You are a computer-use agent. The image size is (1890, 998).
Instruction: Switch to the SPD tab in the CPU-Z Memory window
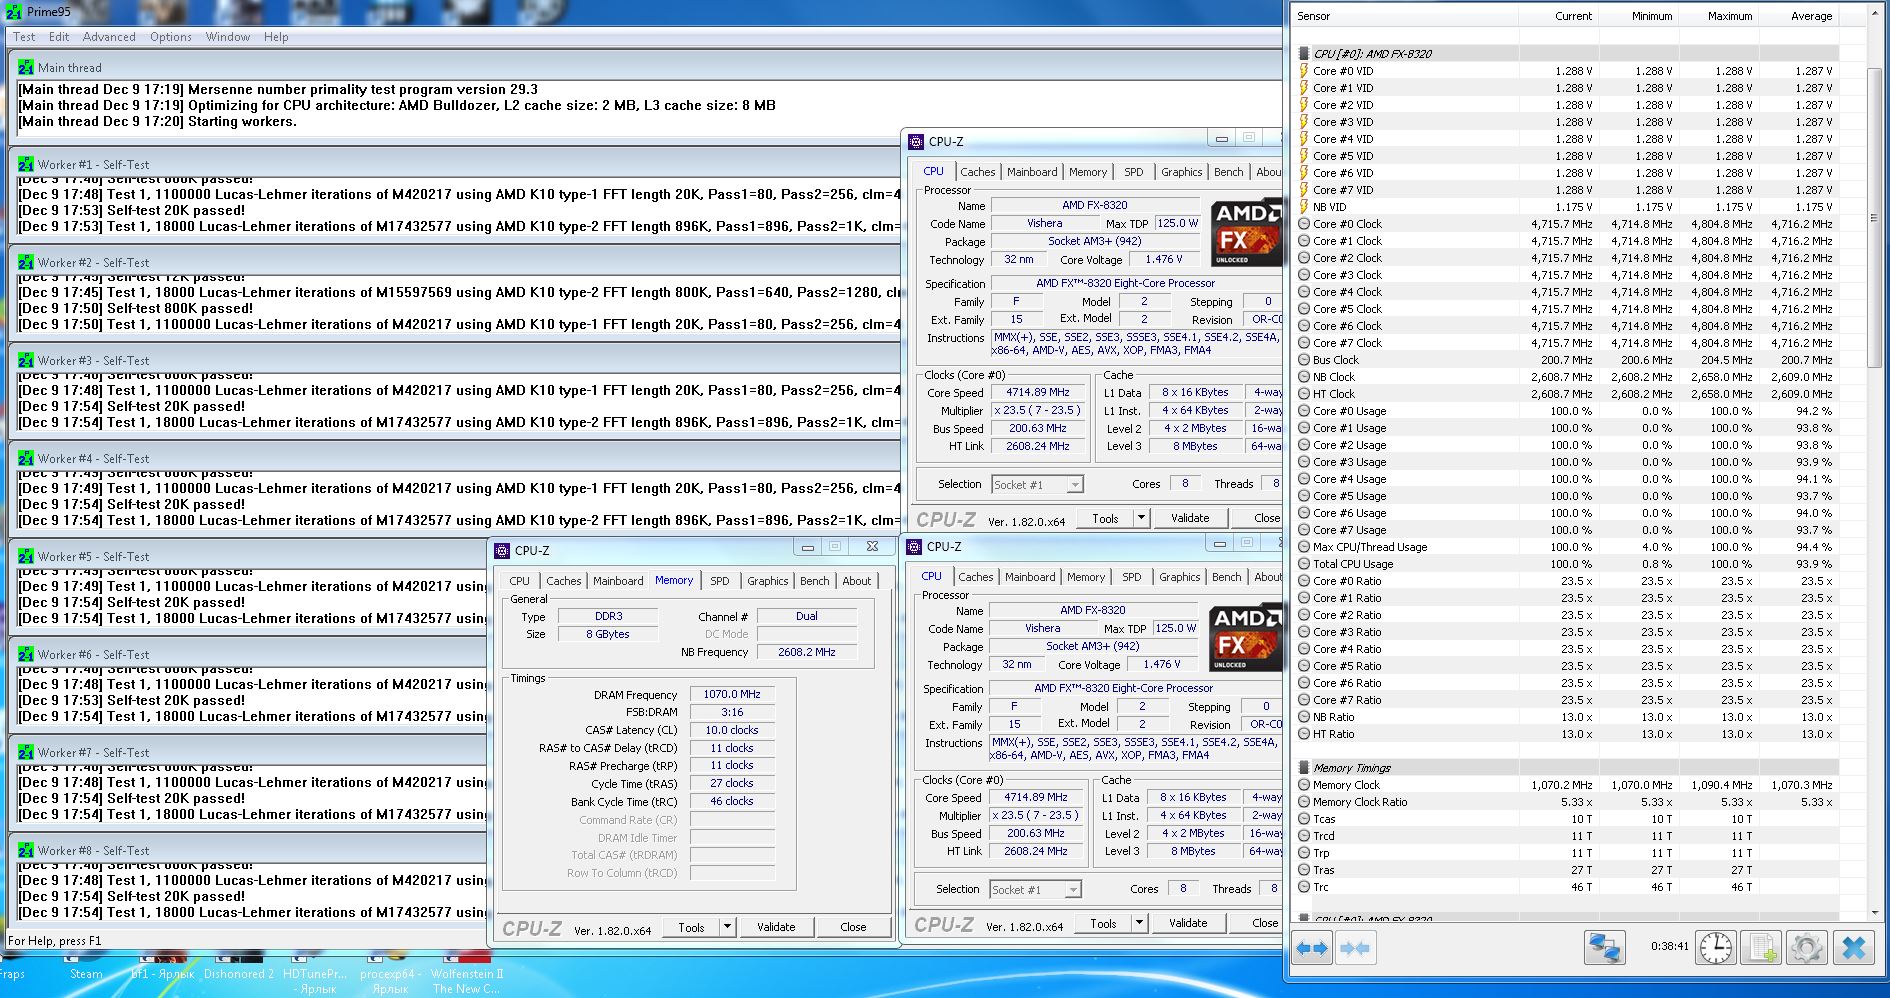720,581
